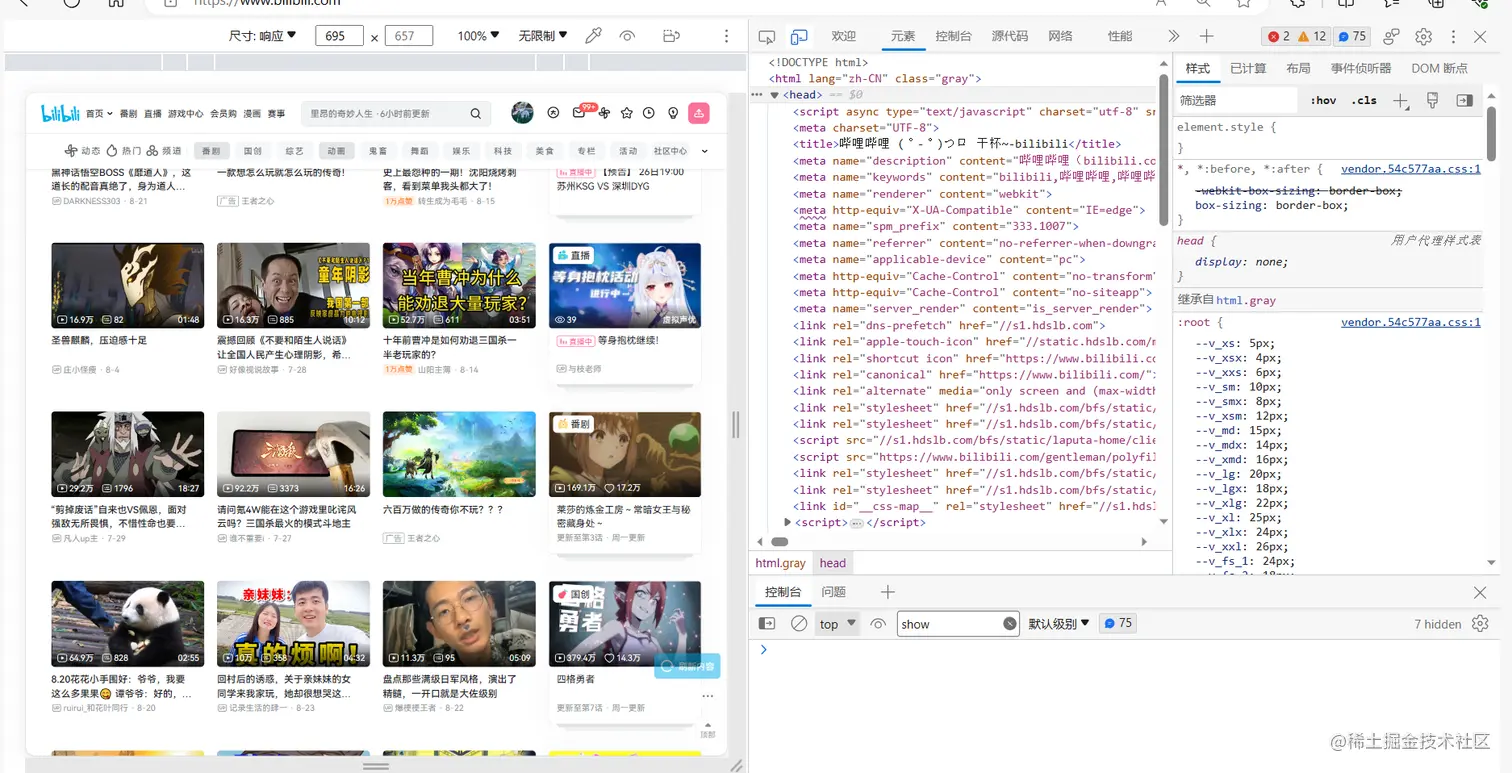Open the device toolbar three-dot menu
Screen dimensions: 1512x773
(727, 36)
